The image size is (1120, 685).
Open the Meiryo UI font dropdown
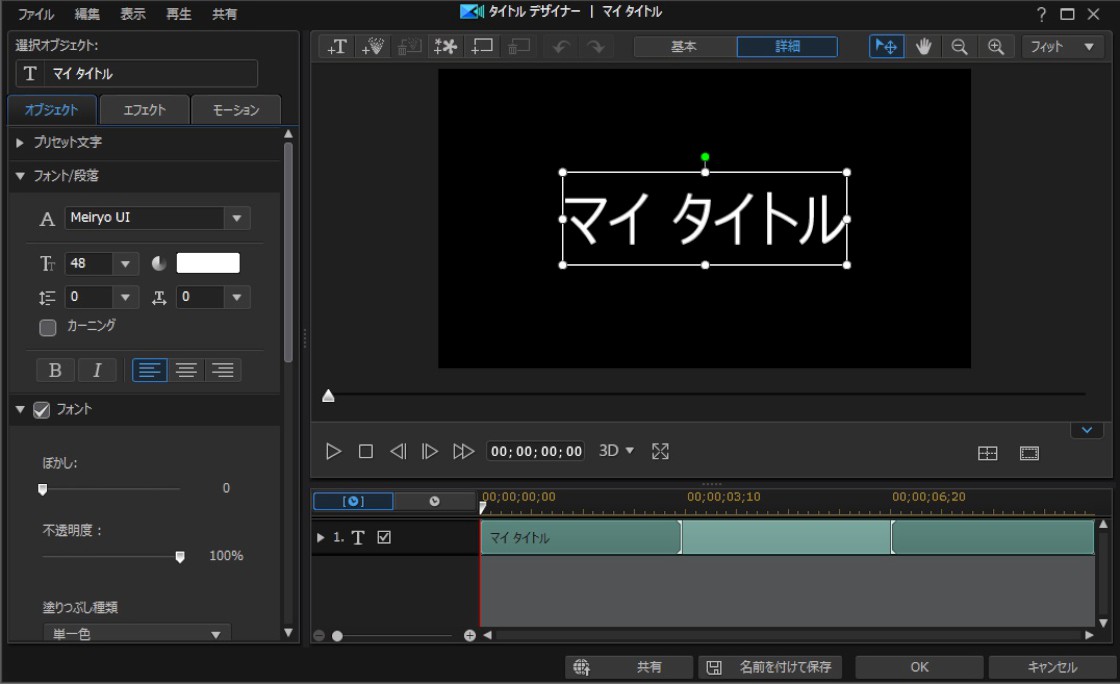(x=237, y=218)
